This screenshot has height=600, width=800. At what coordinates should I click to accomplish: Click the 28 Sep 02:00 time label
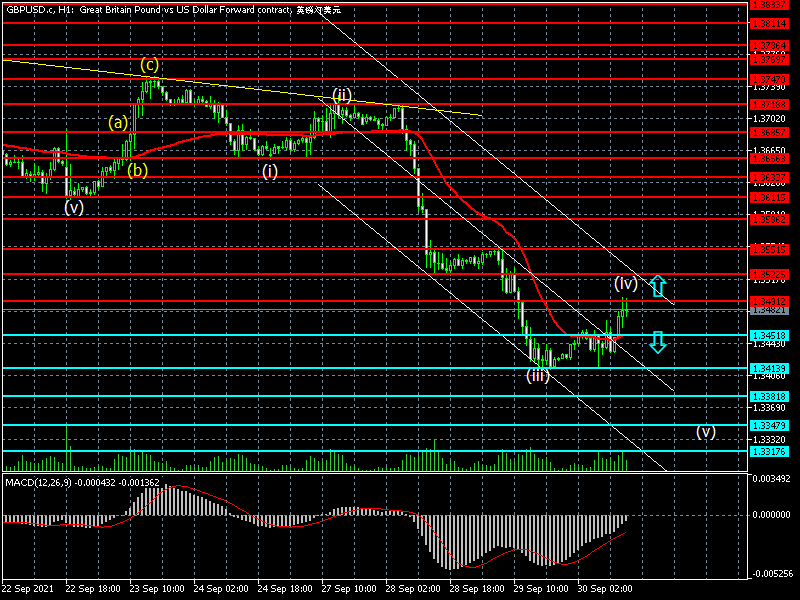(413, 589)
